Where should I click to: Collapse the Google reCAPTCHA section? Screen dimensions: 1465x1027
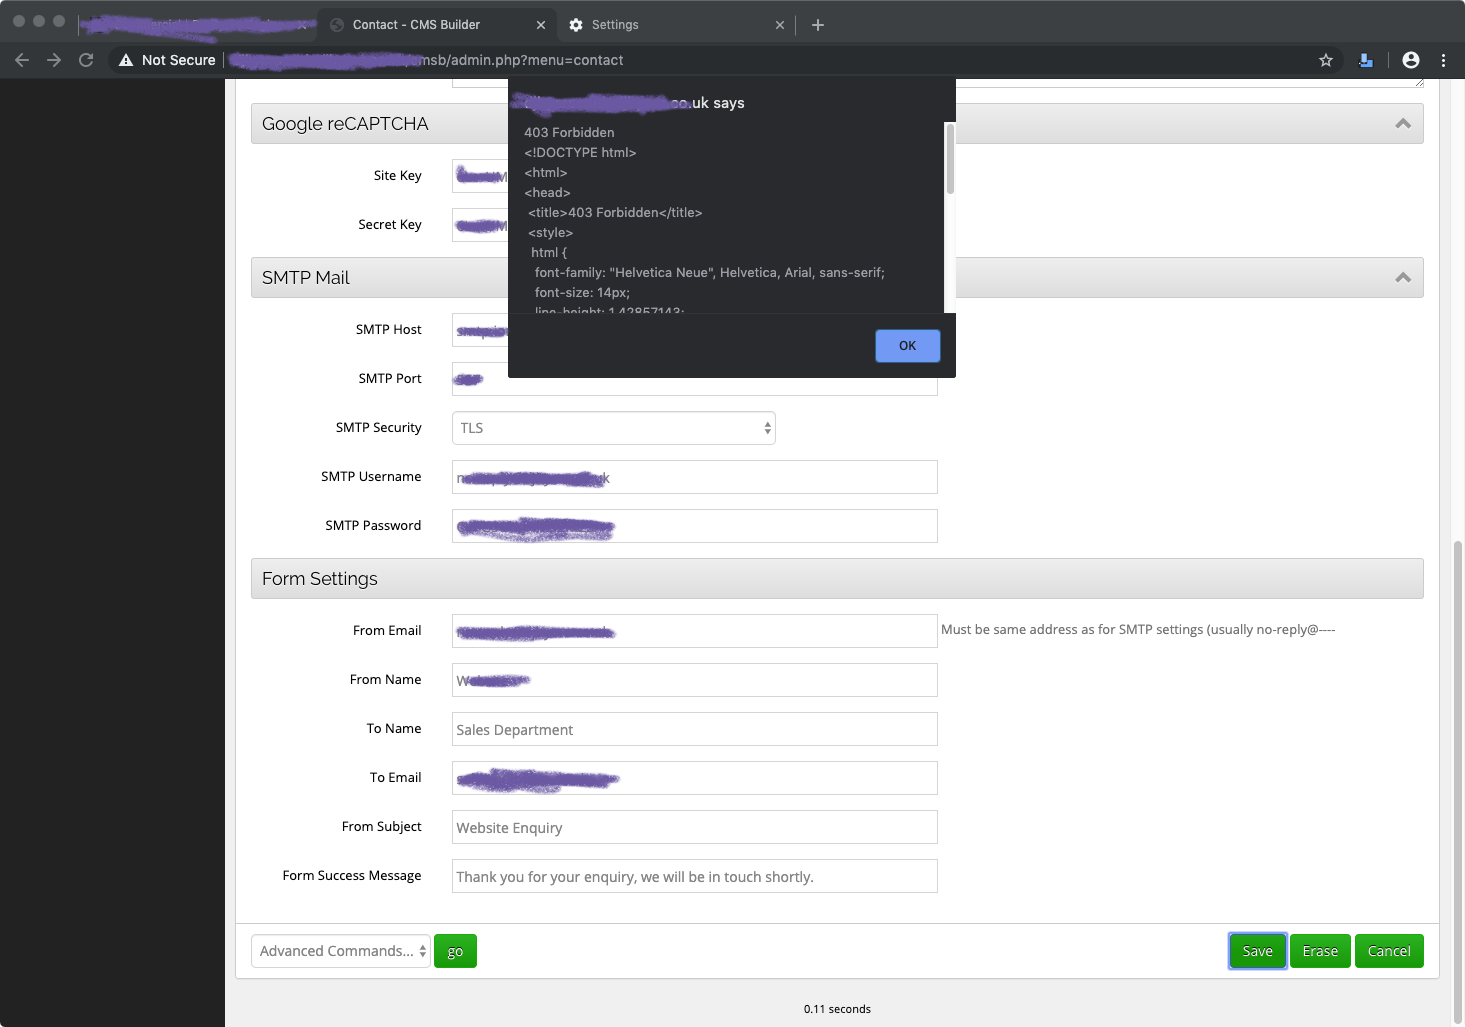[1403, 124]
